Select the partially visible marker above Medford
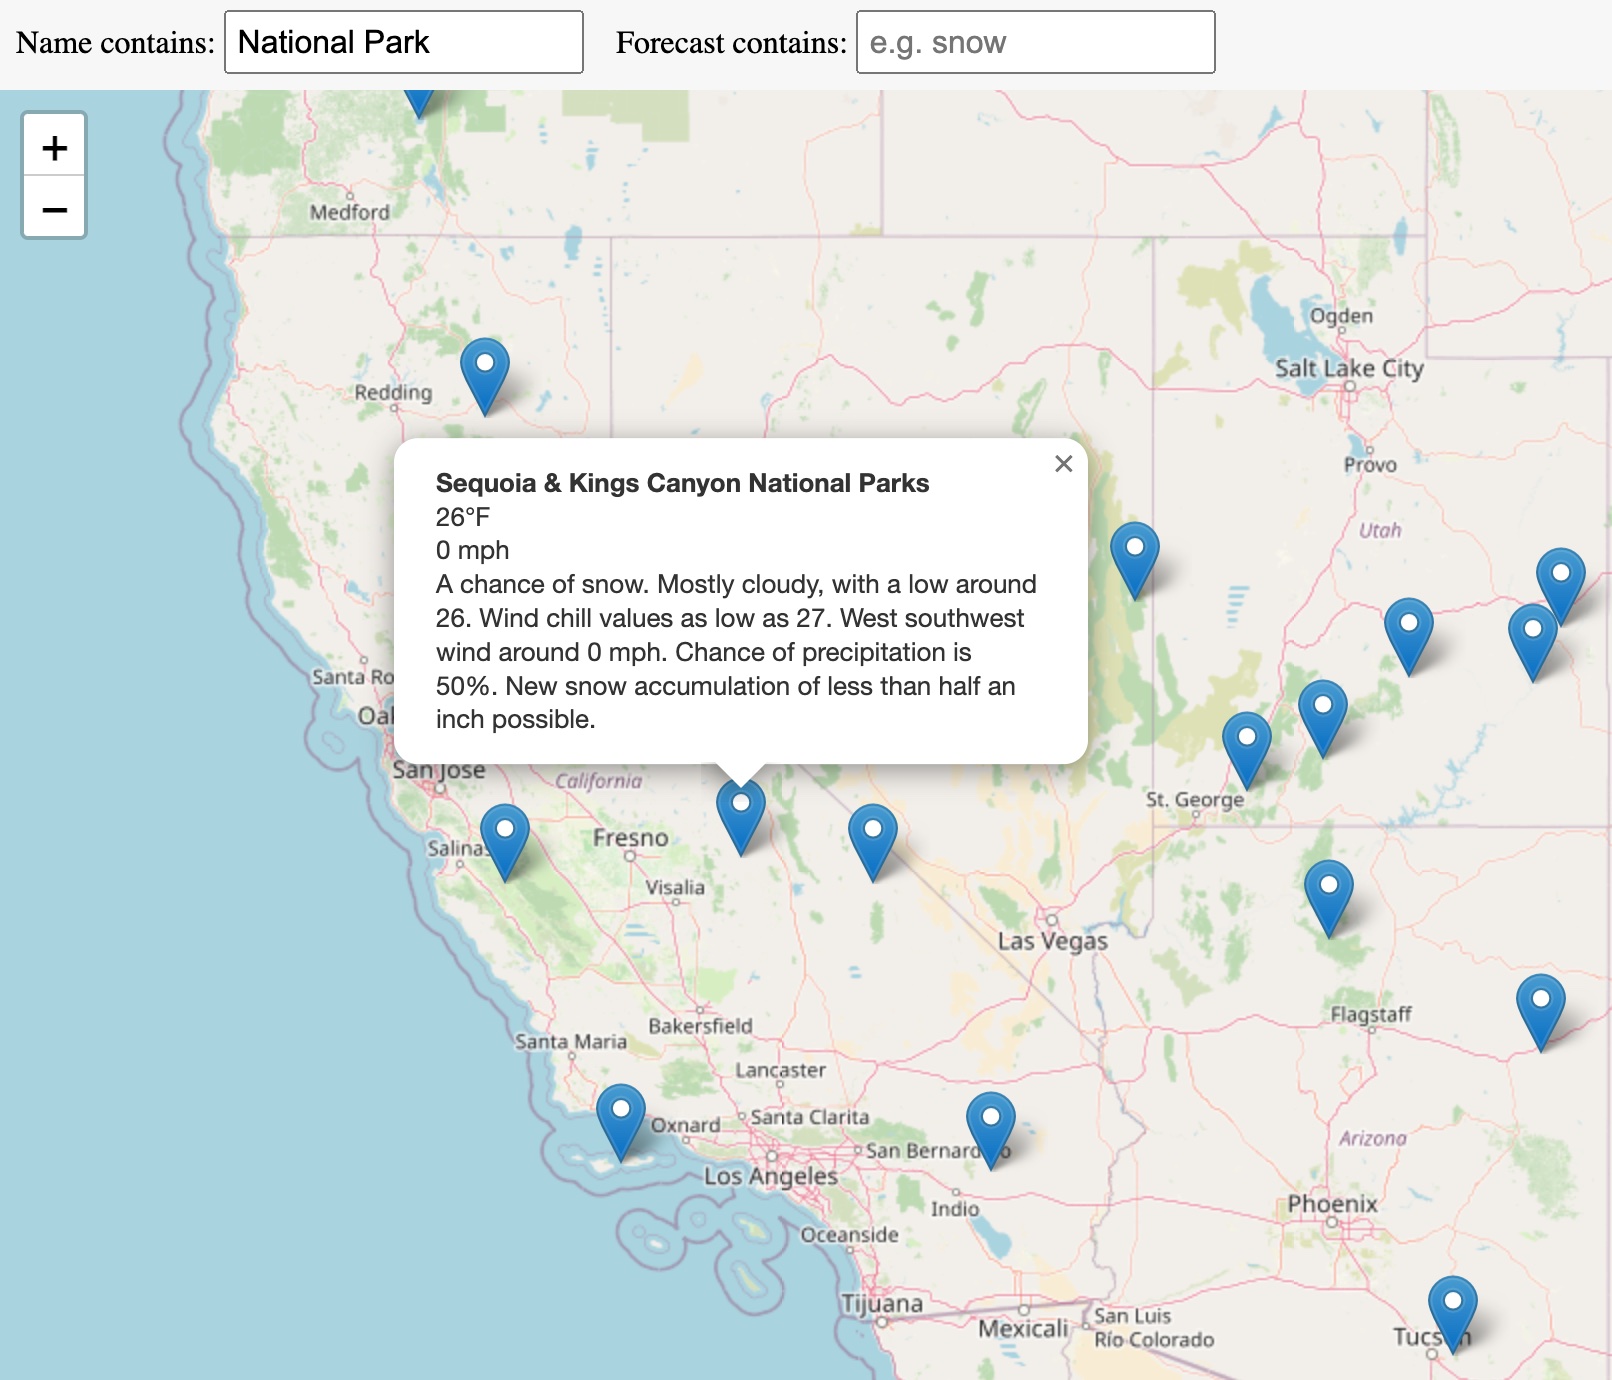This screenshot has width=1612, height=1380. click(420, 102)
